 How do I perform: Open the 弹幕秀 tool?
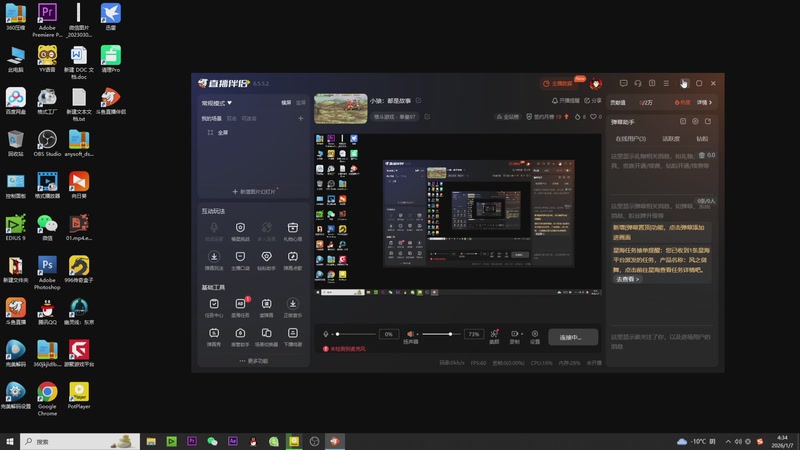(214, 337)
